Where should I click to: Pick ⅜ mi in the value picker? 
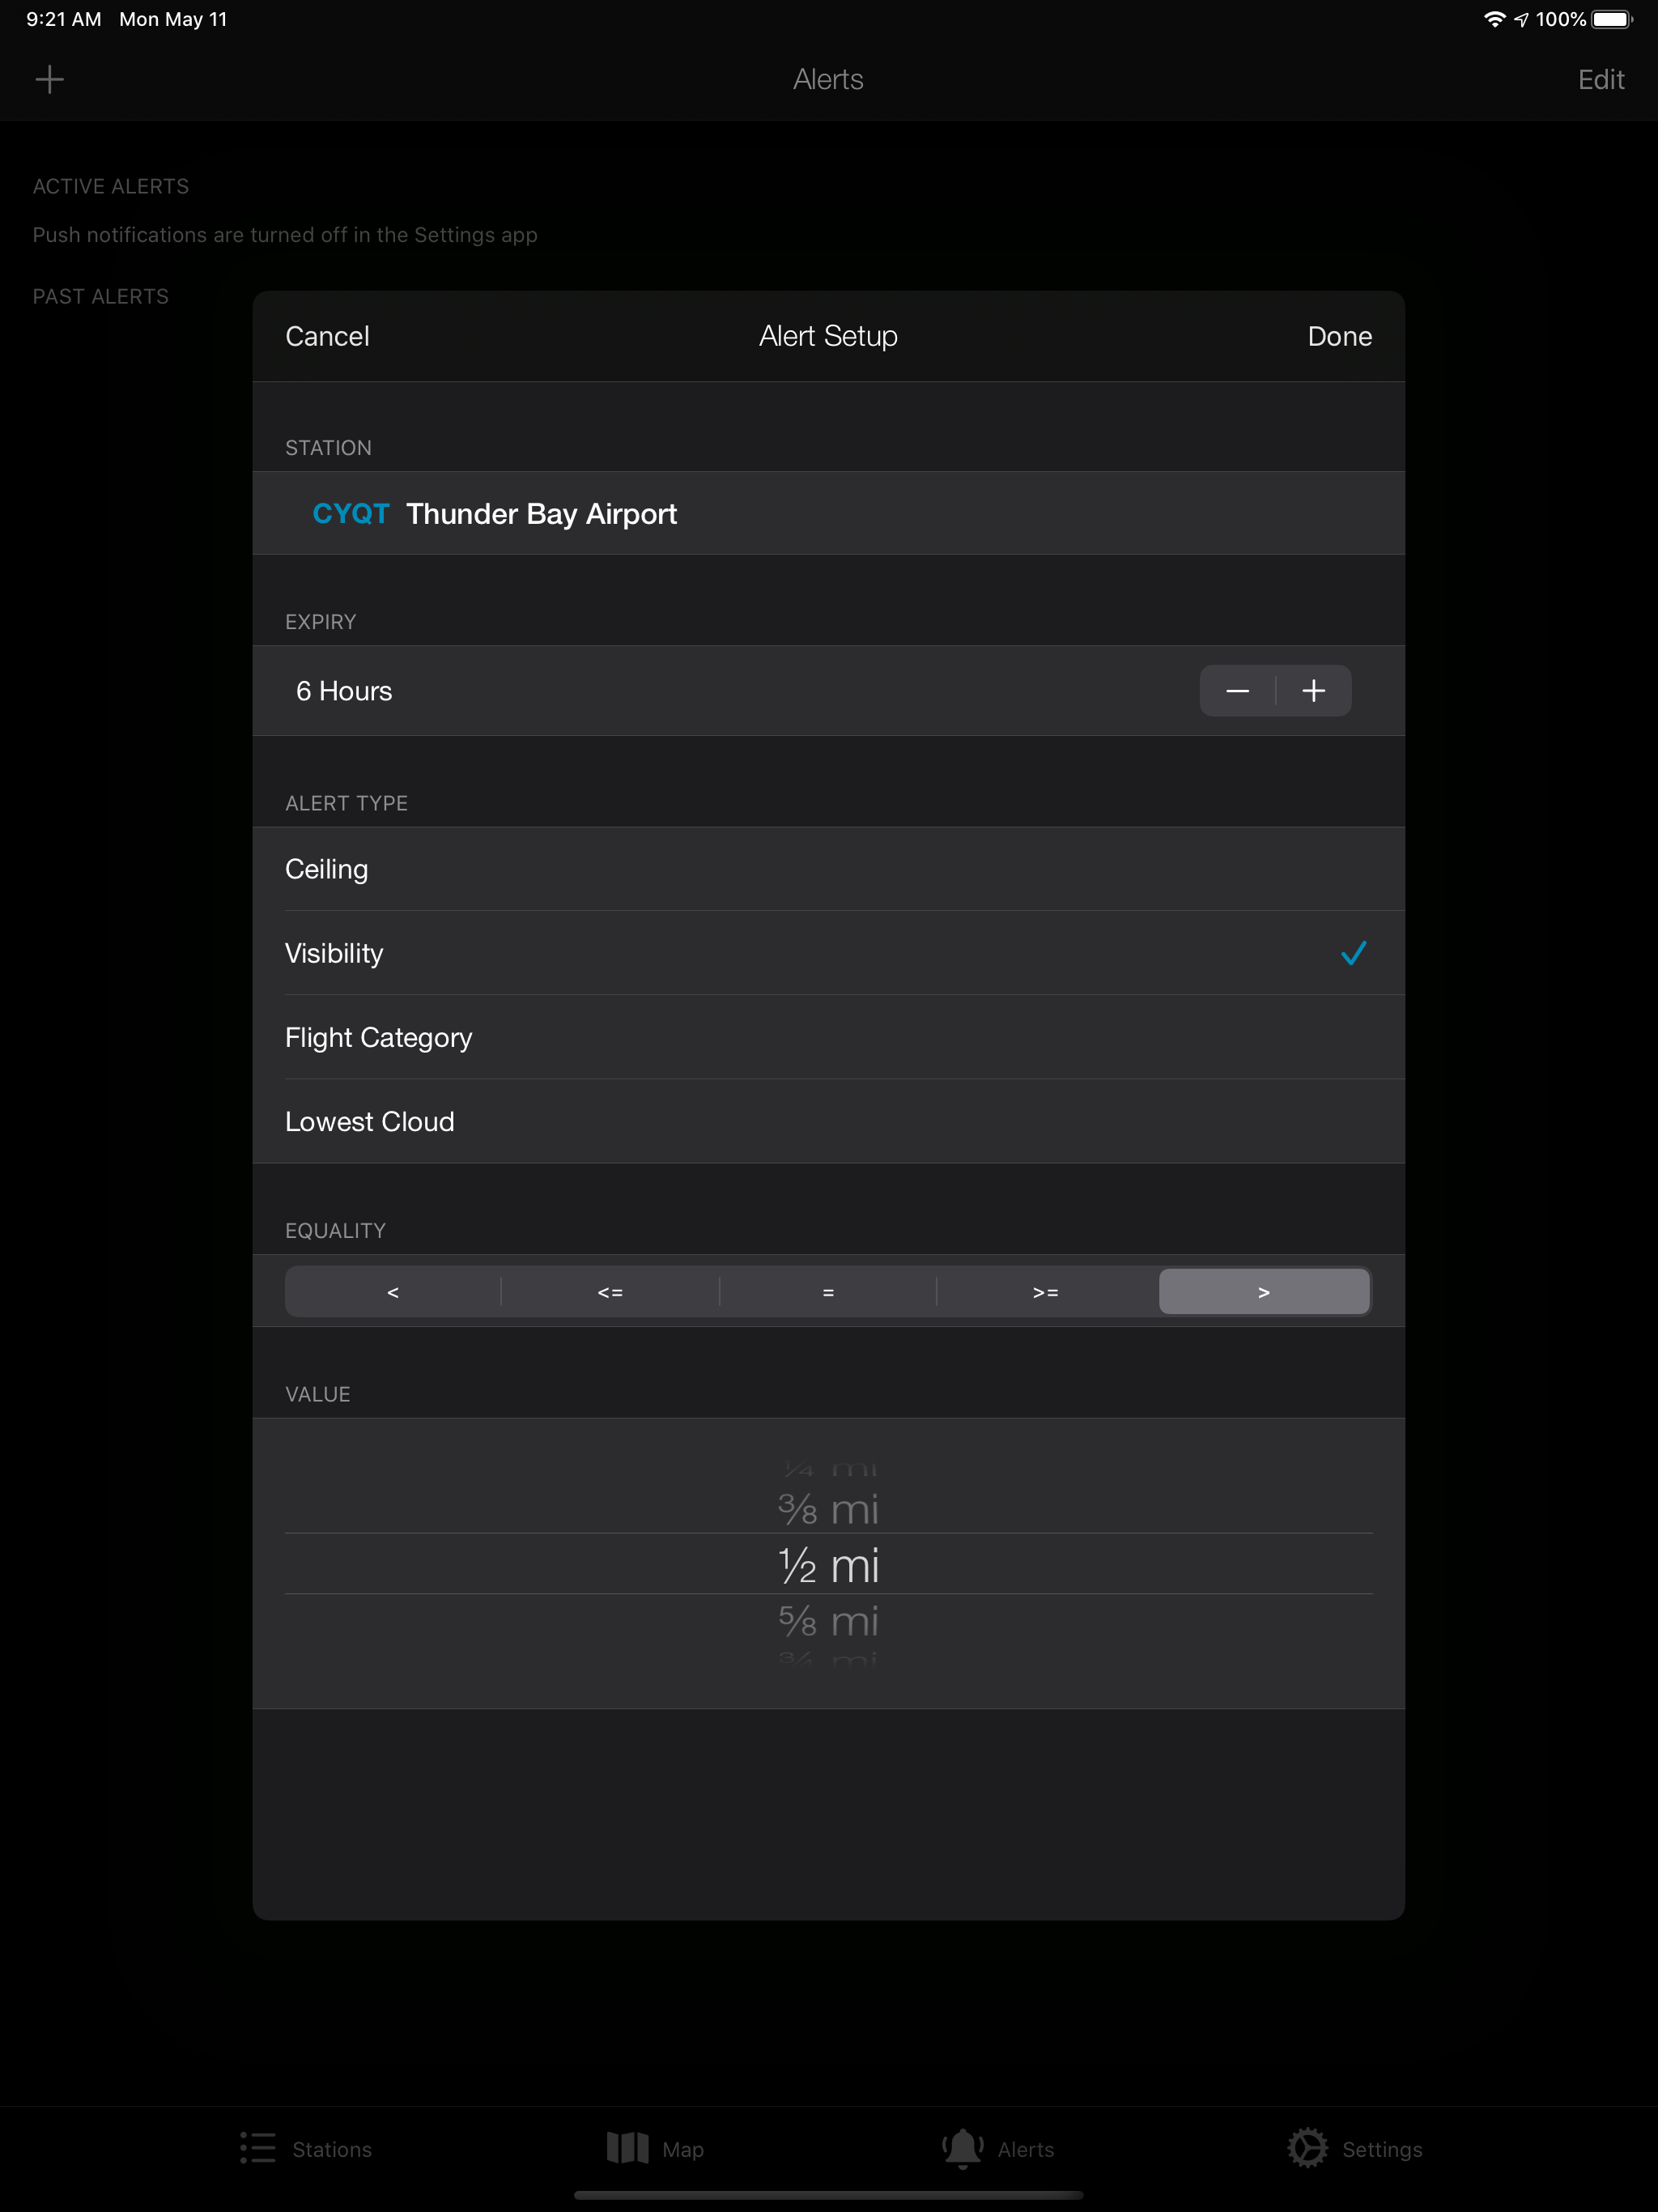pyautogui.click(x=828, y=1509)
